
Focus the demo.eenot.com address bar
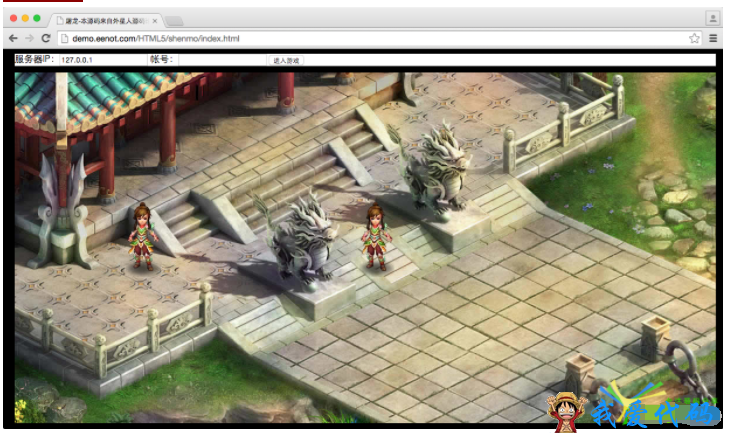pos(378,39)
